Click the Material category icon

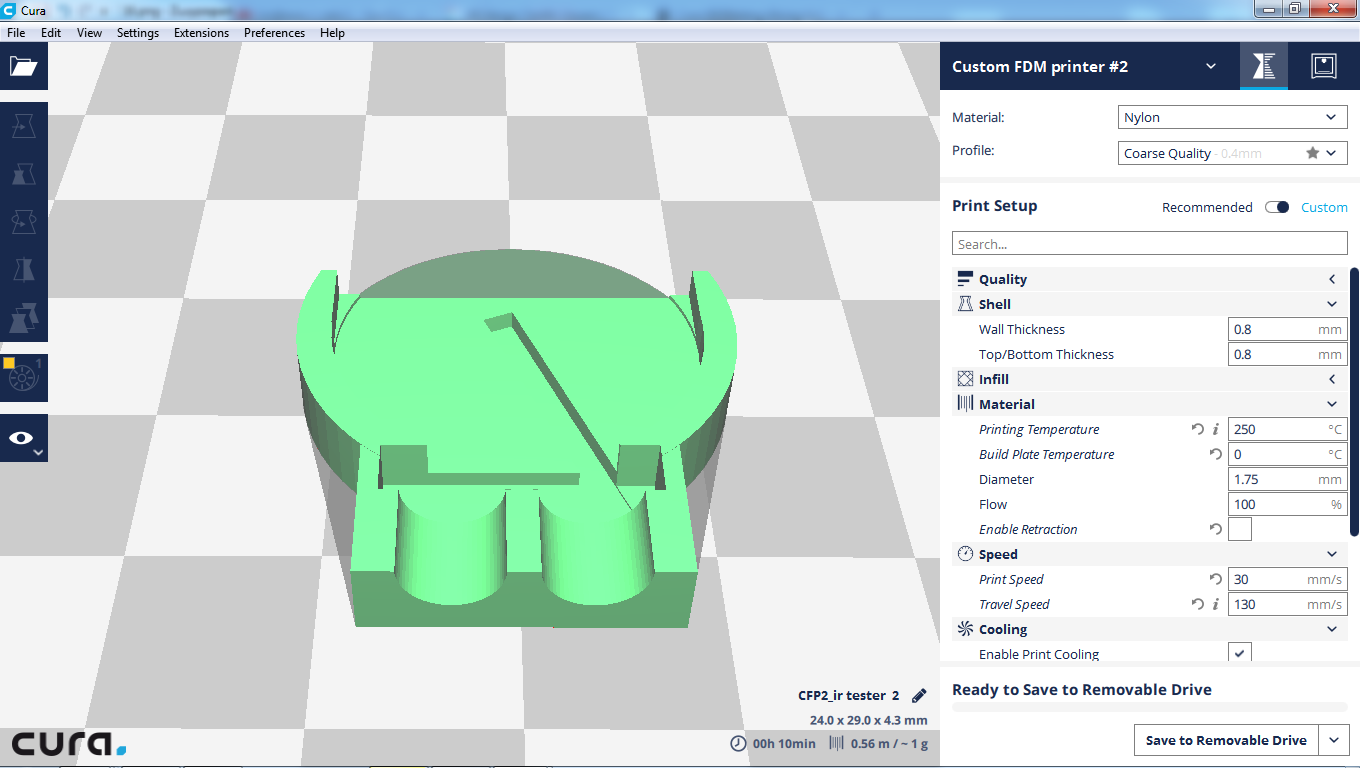pos(965,404)
